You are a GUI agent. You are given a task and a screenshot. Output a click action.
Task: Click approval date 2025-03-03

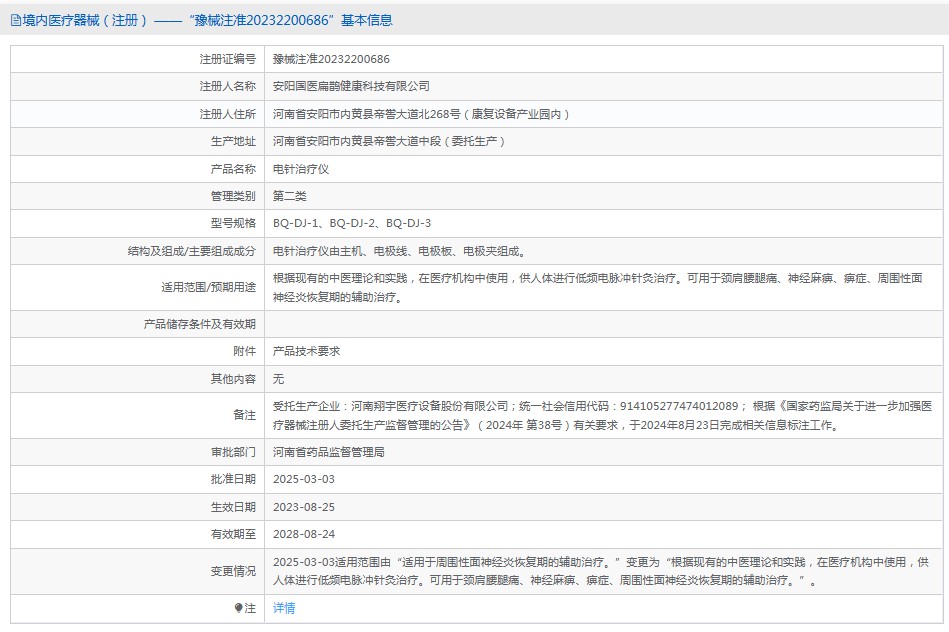pos(304,479)
